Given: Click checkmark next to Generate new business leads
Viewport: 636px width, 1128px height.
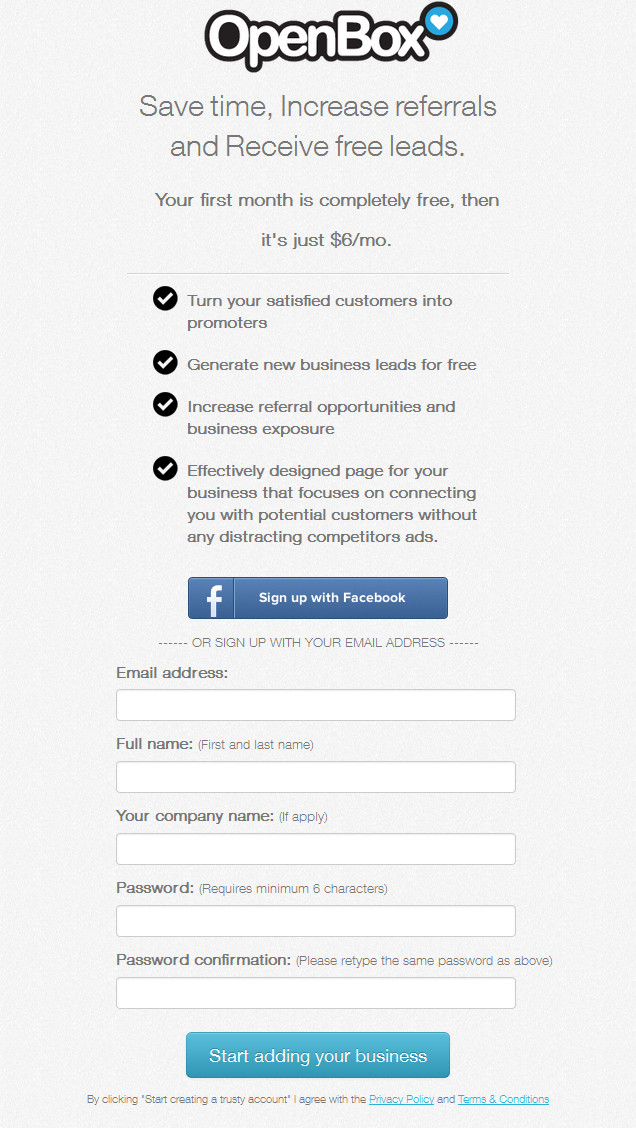Looking at the screenshot, I should coord(165,362).
